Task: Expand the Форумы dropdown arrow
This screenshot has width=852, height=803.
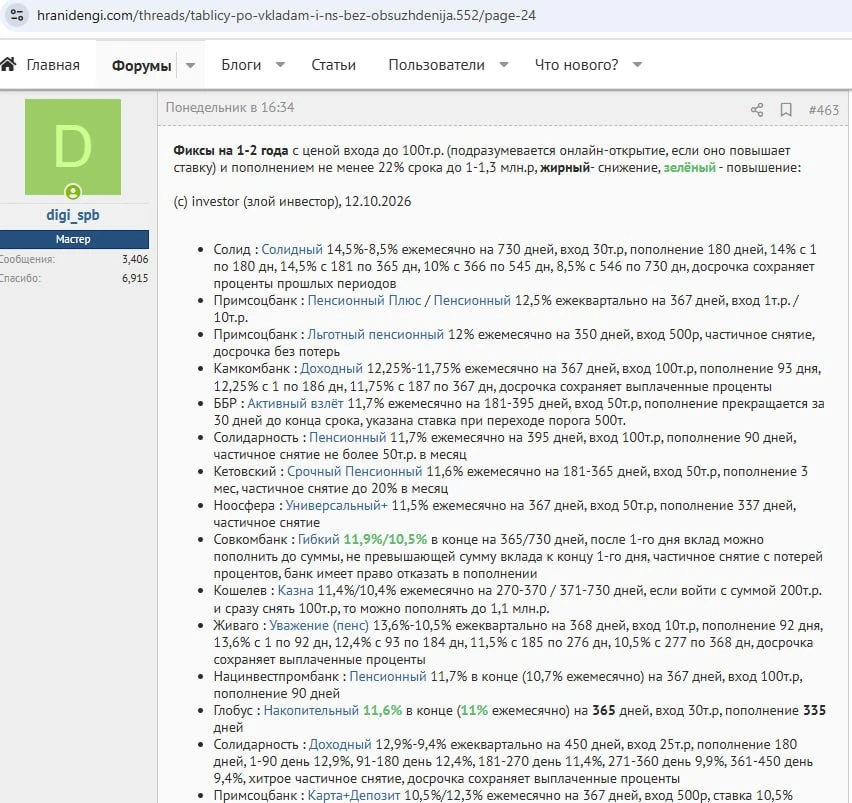Action: tap(190, 65)
